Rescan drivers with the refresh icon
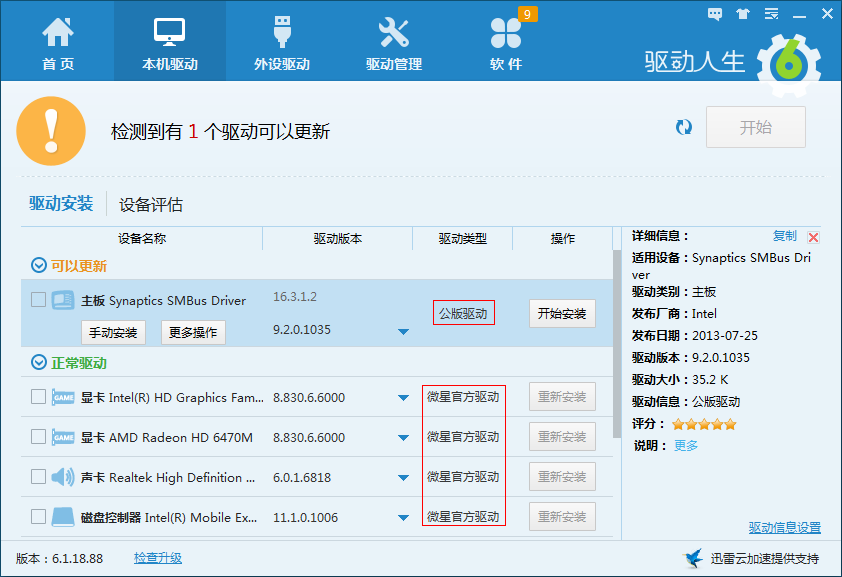The image size is (842, 577). click(684, 127)
